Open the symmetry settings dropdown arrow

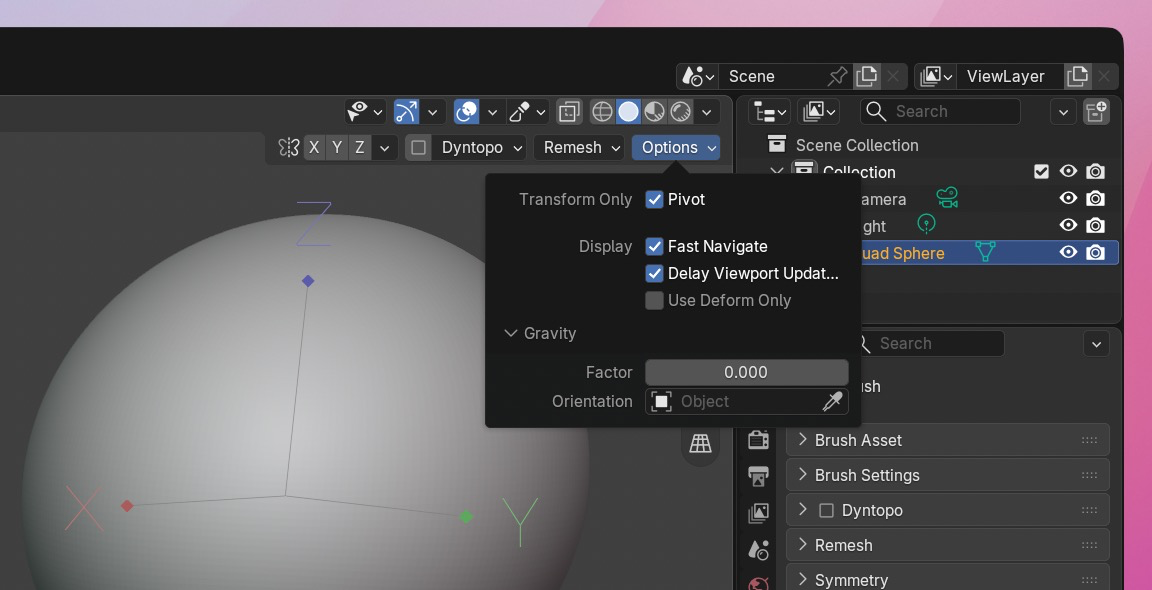point(384,148)
